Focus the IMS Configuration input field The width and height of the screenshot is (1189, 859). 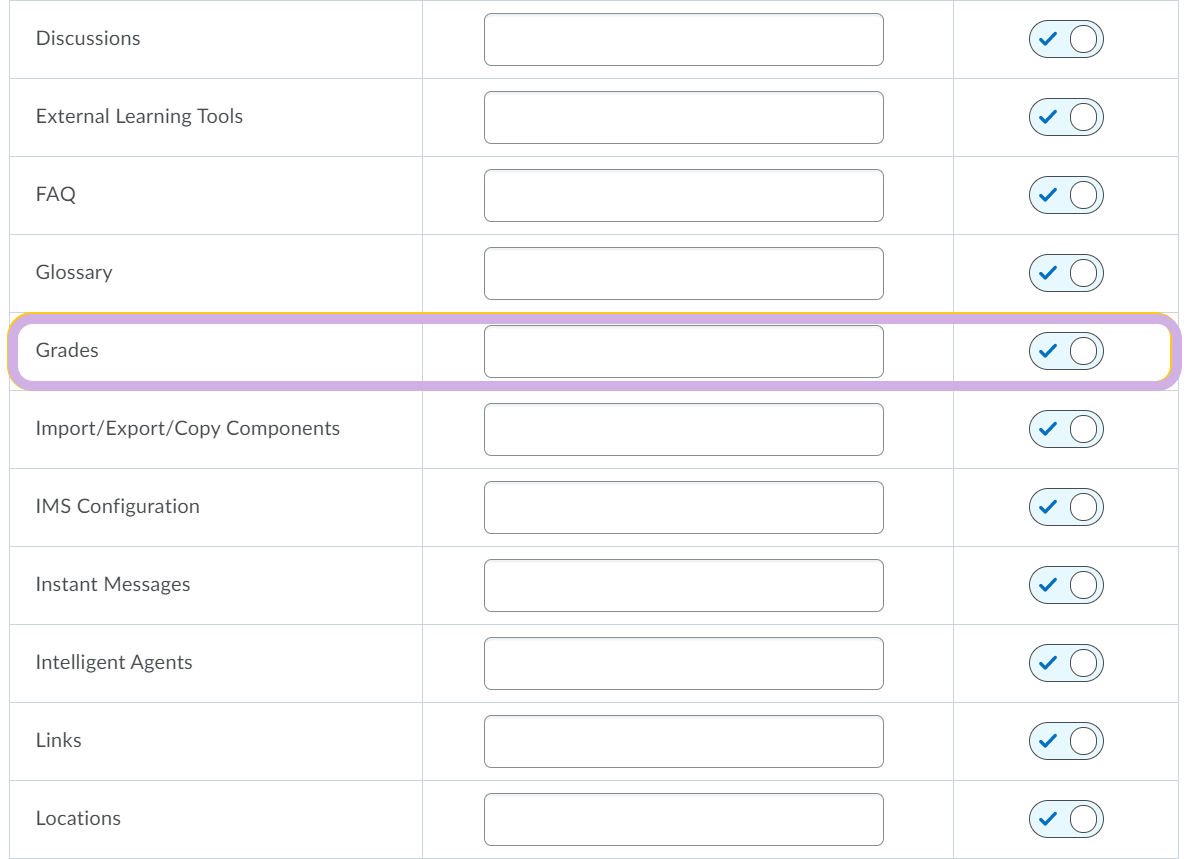(683, 507)
